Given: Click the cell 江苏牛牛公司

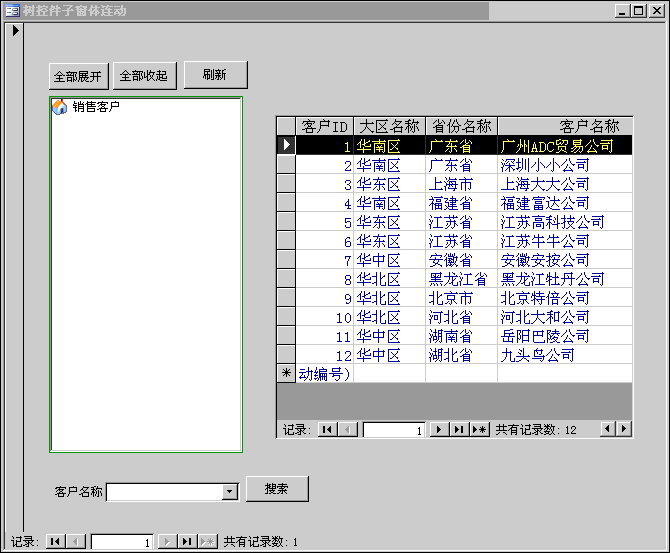Looking at the screenshot, I should tap(565, 241).
